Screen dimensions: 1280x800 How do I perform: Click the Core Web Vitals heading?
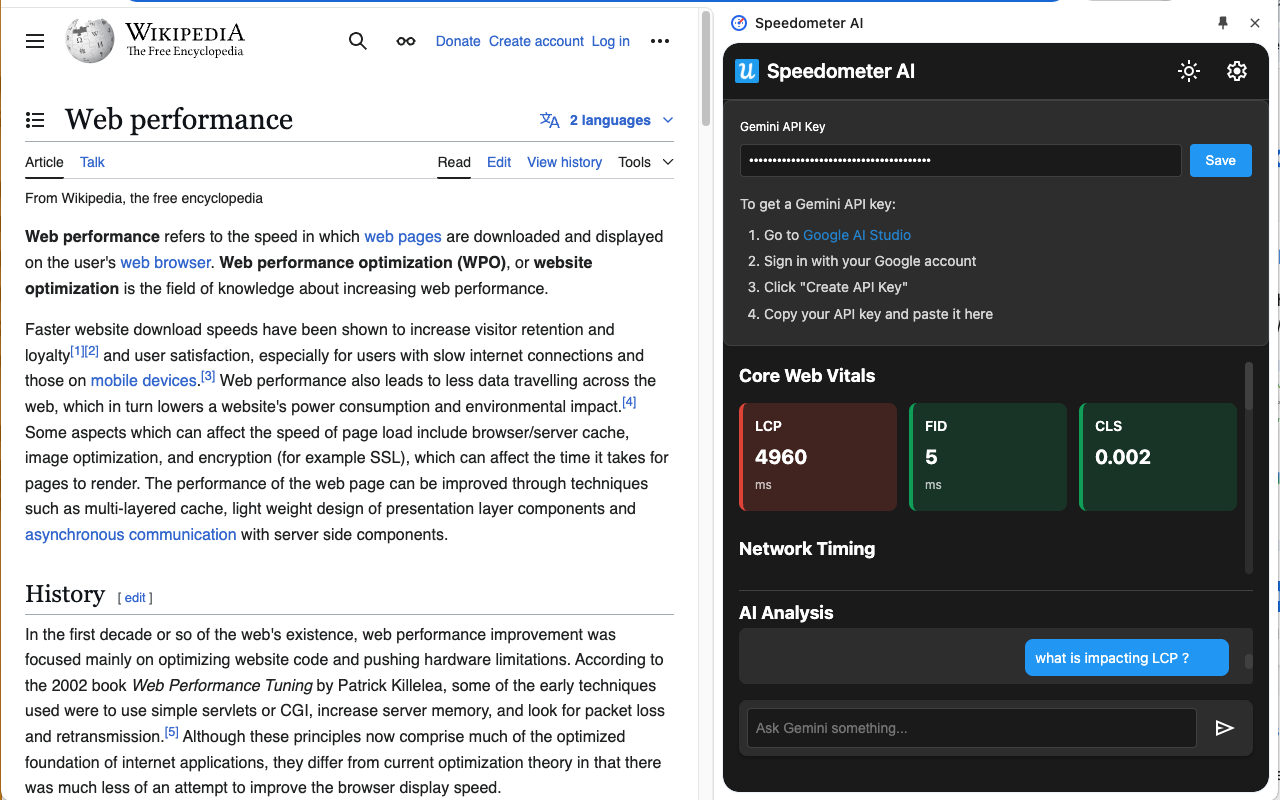pos(807,376)
